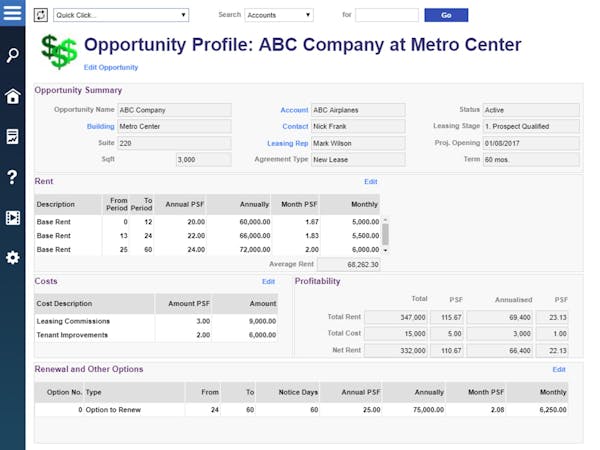Viewport: 600px width, 450px height.
Task: Click Edit in the Rent section
Action: 370,182
